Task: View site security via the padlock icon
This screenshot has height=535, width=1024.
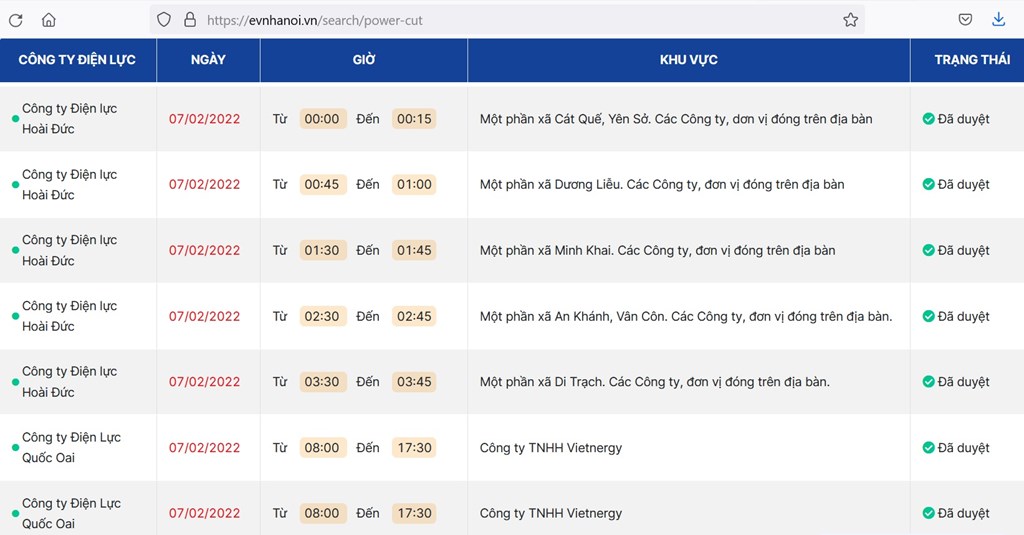Action: (190, 20)
